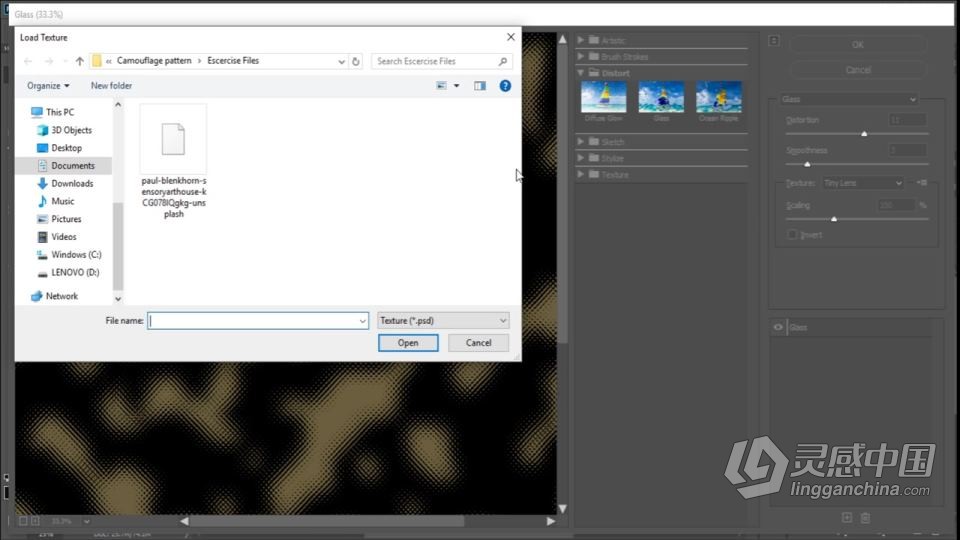Expand the Sketch filter folder
This screenshot has width=960, height=540.
[x=580, y=141]
